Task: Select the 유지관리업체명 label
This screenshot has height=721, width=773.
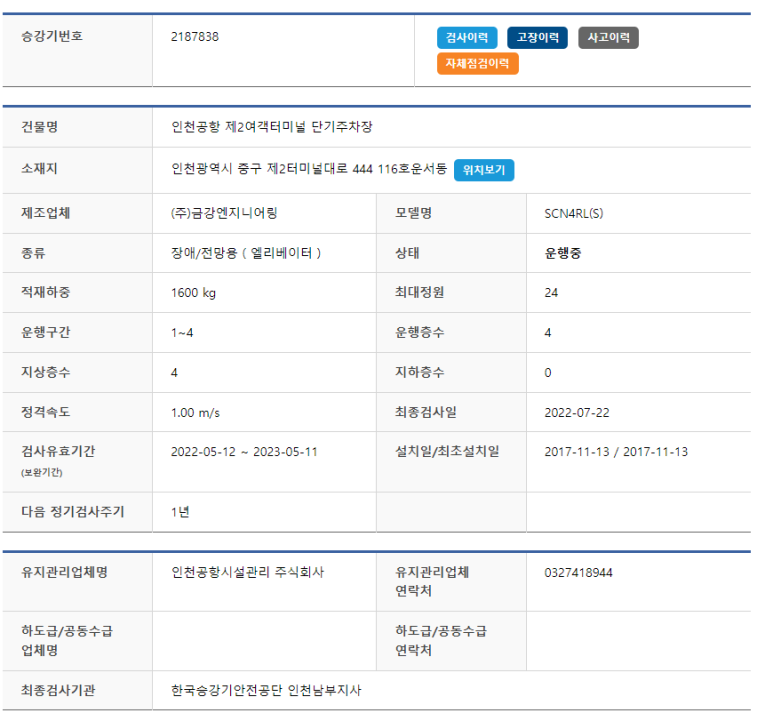Action: (64, 573)
